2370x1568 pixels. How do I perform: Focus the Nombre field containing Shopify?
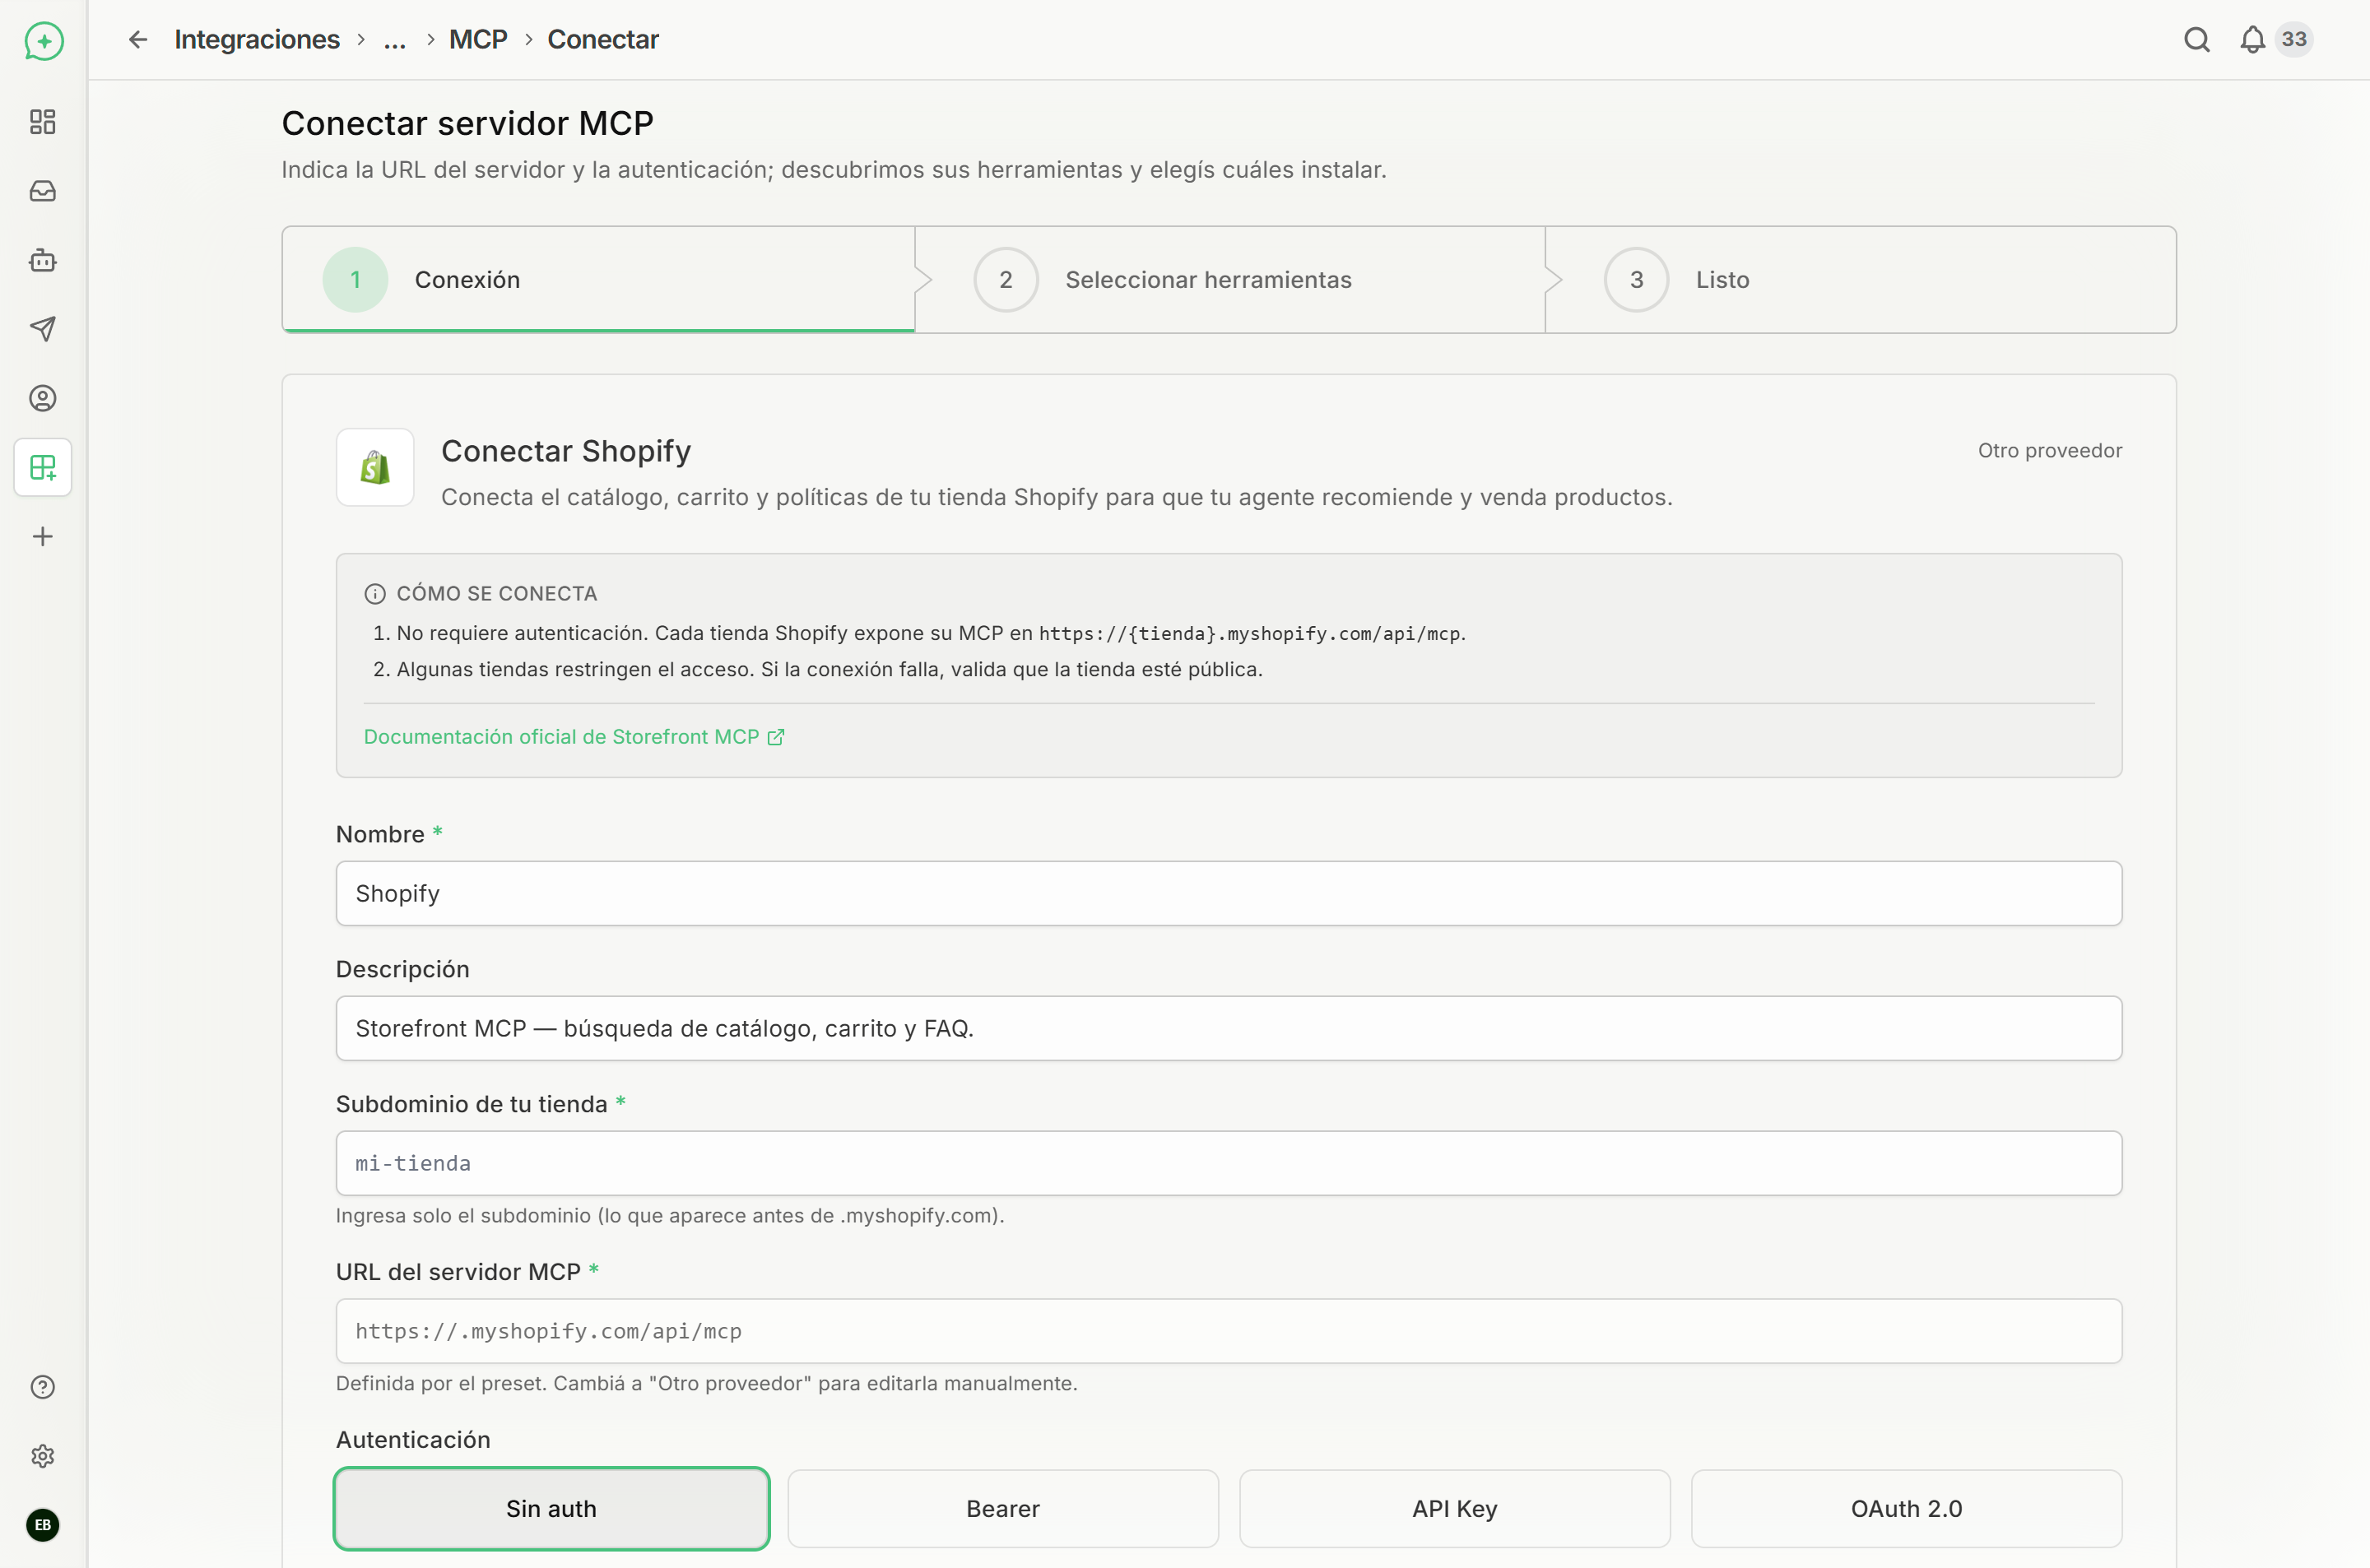click(x=1229, y=893)
